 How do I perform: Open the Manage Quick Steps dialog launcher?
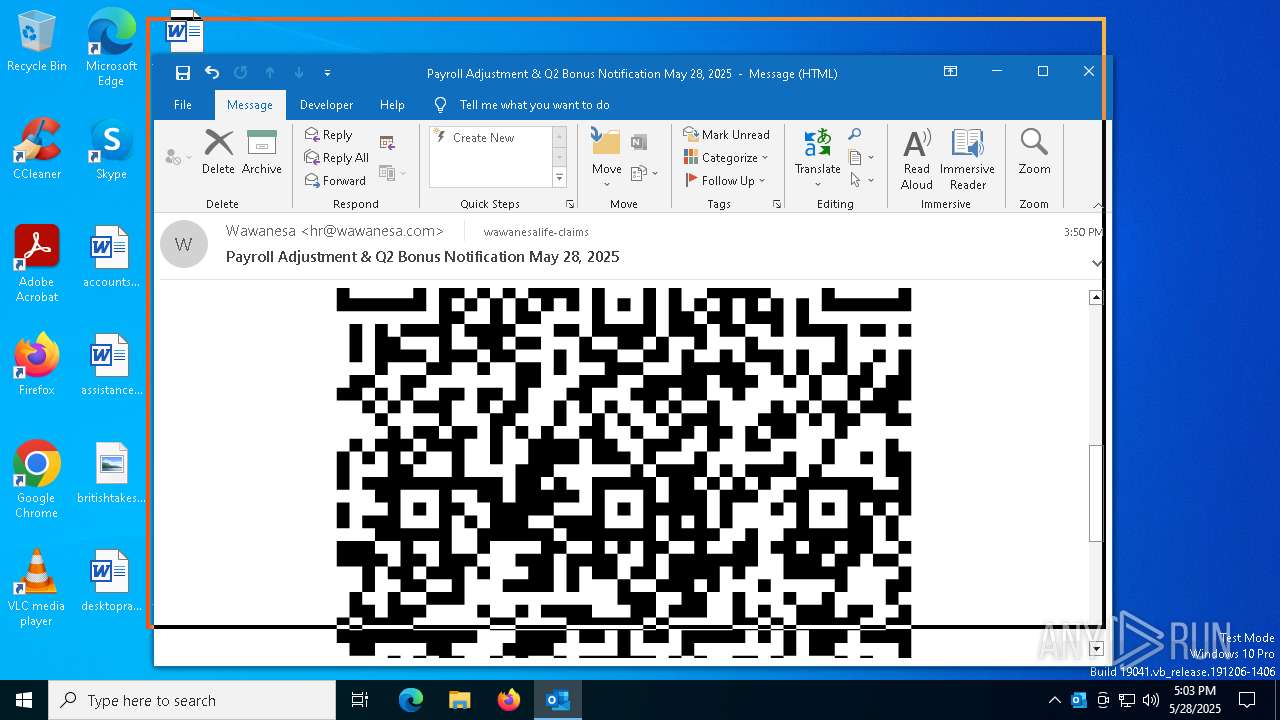(x=570, y=204)
